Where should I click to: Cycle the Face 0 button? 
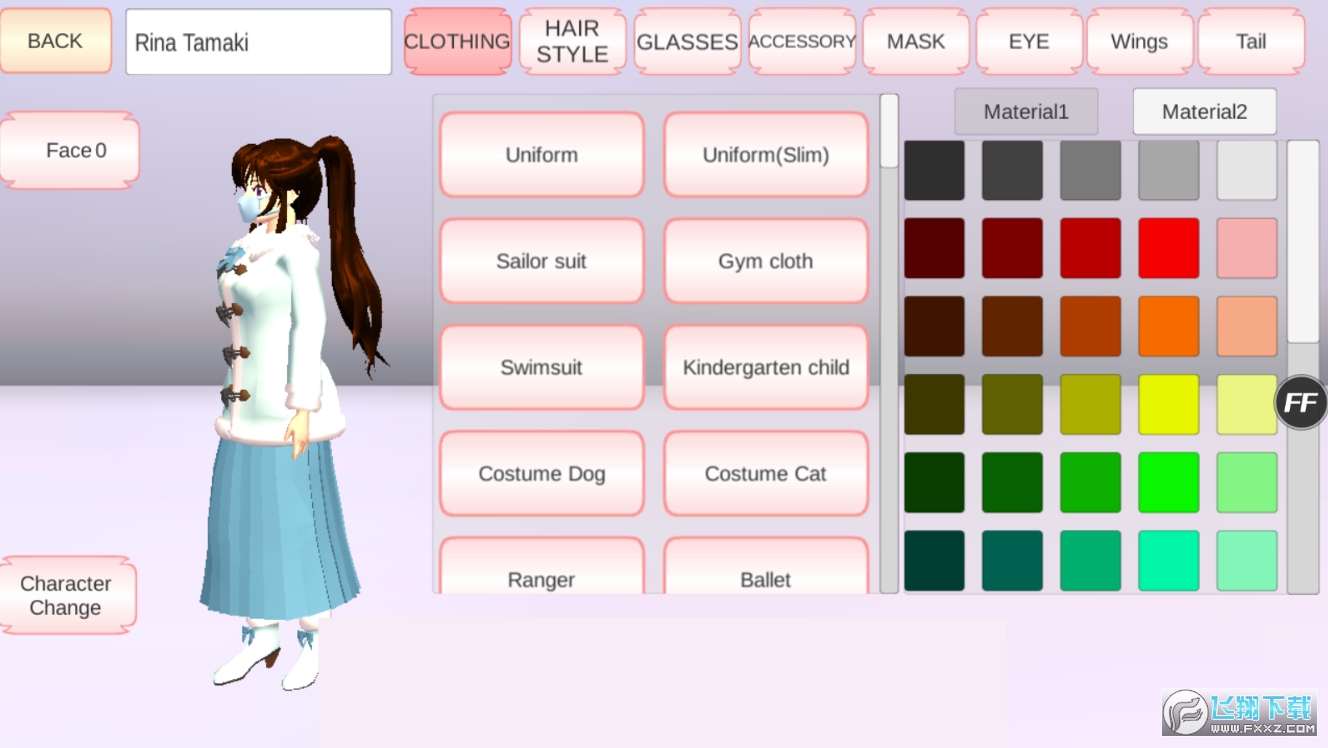(x=70, y=151)
